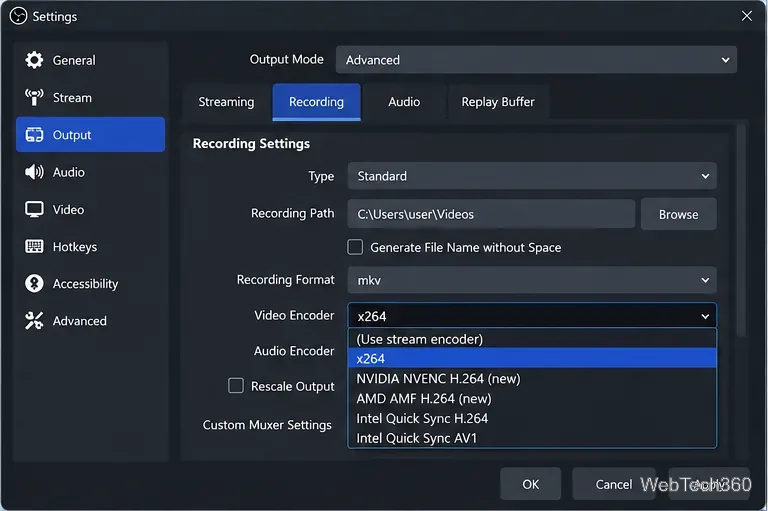Open the Hotkeys settings category label

tap(75, 246)
